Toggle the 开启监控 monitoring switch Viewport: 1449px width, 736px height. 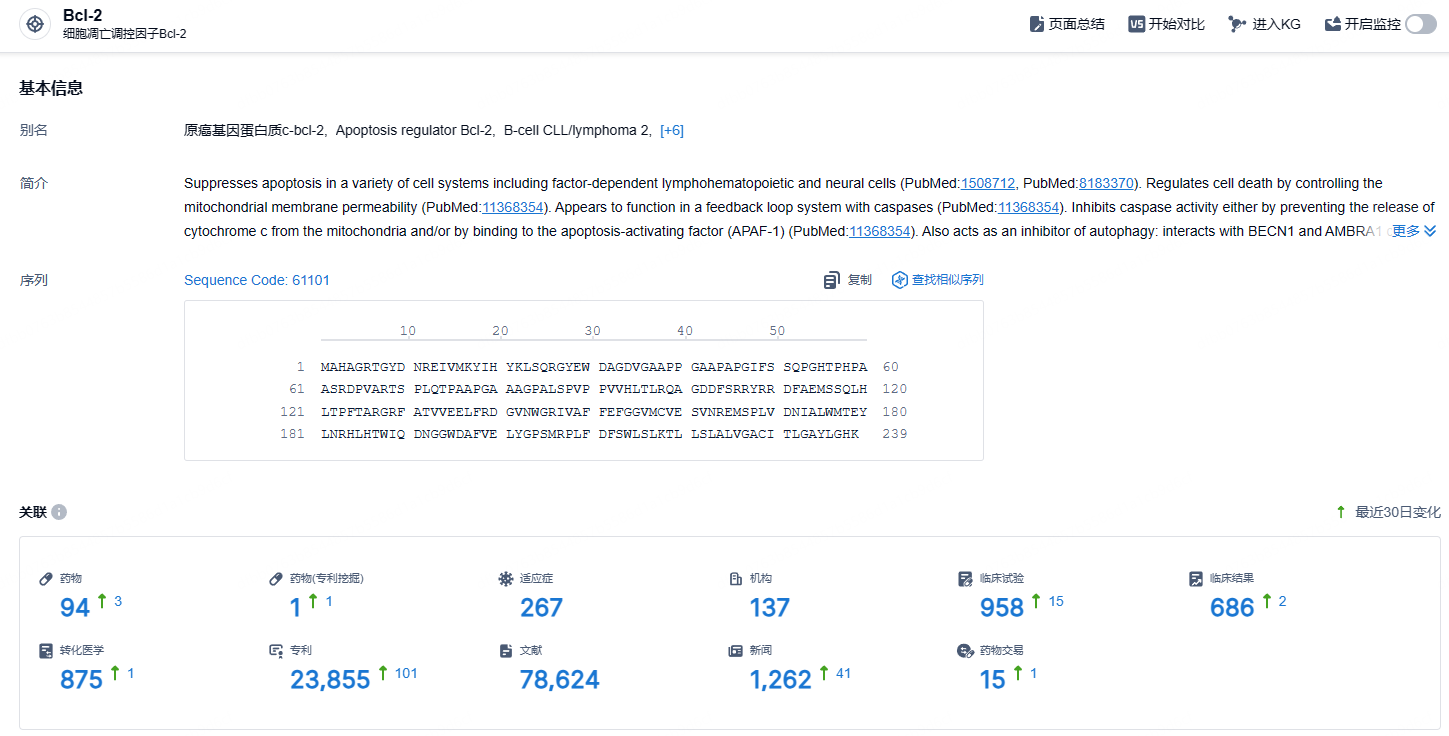click(1420, 24)
